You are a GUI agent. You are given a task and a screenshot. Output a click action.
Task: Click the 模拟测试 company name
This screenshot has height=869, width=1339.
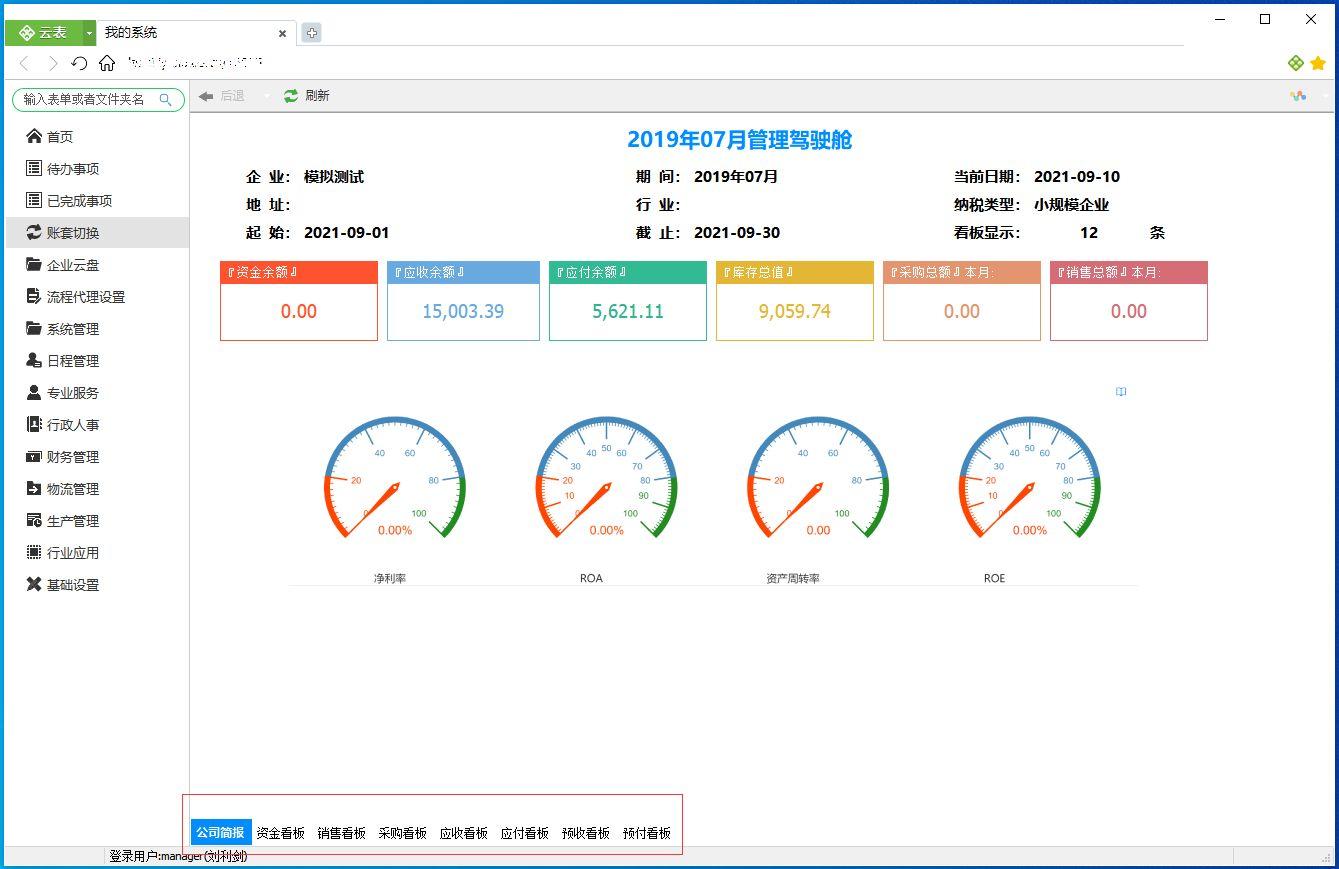coord(334,177)
